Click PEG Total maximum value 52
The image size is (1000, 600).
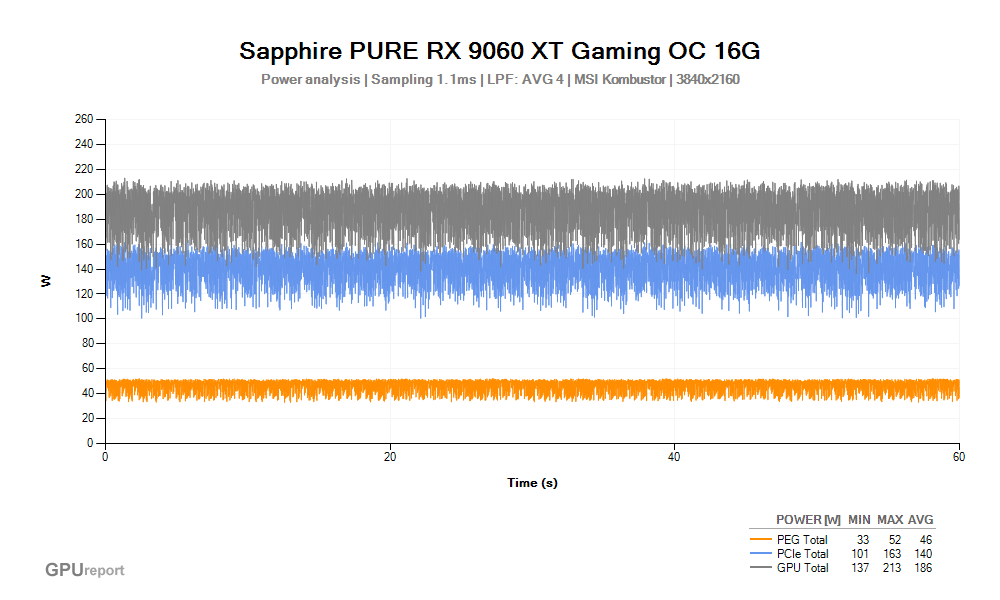click(x=894, y=540)
